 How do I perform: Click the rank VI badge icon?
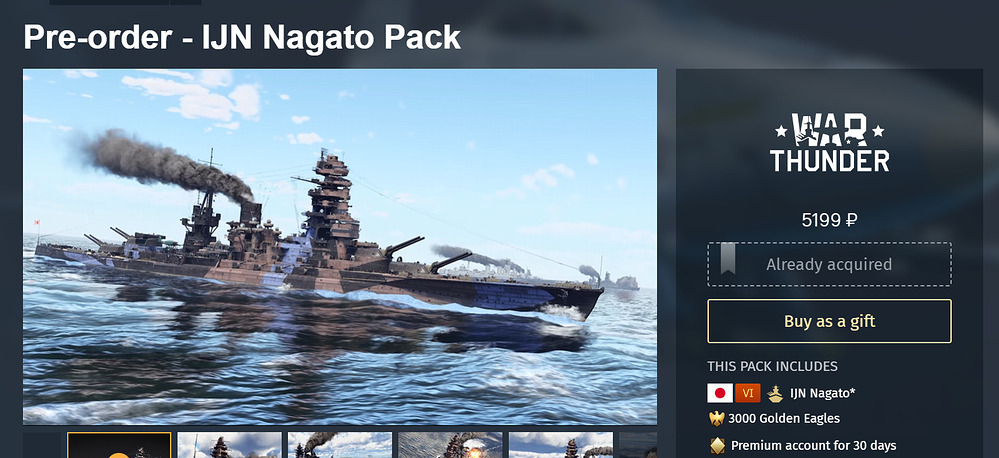click(747, 393)
